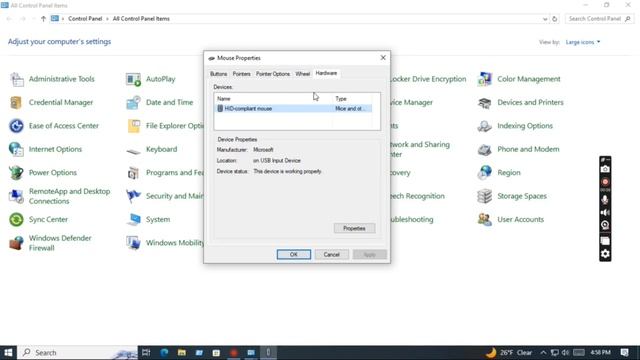
Task: Open Credential Manager icon
Action: 16,102
